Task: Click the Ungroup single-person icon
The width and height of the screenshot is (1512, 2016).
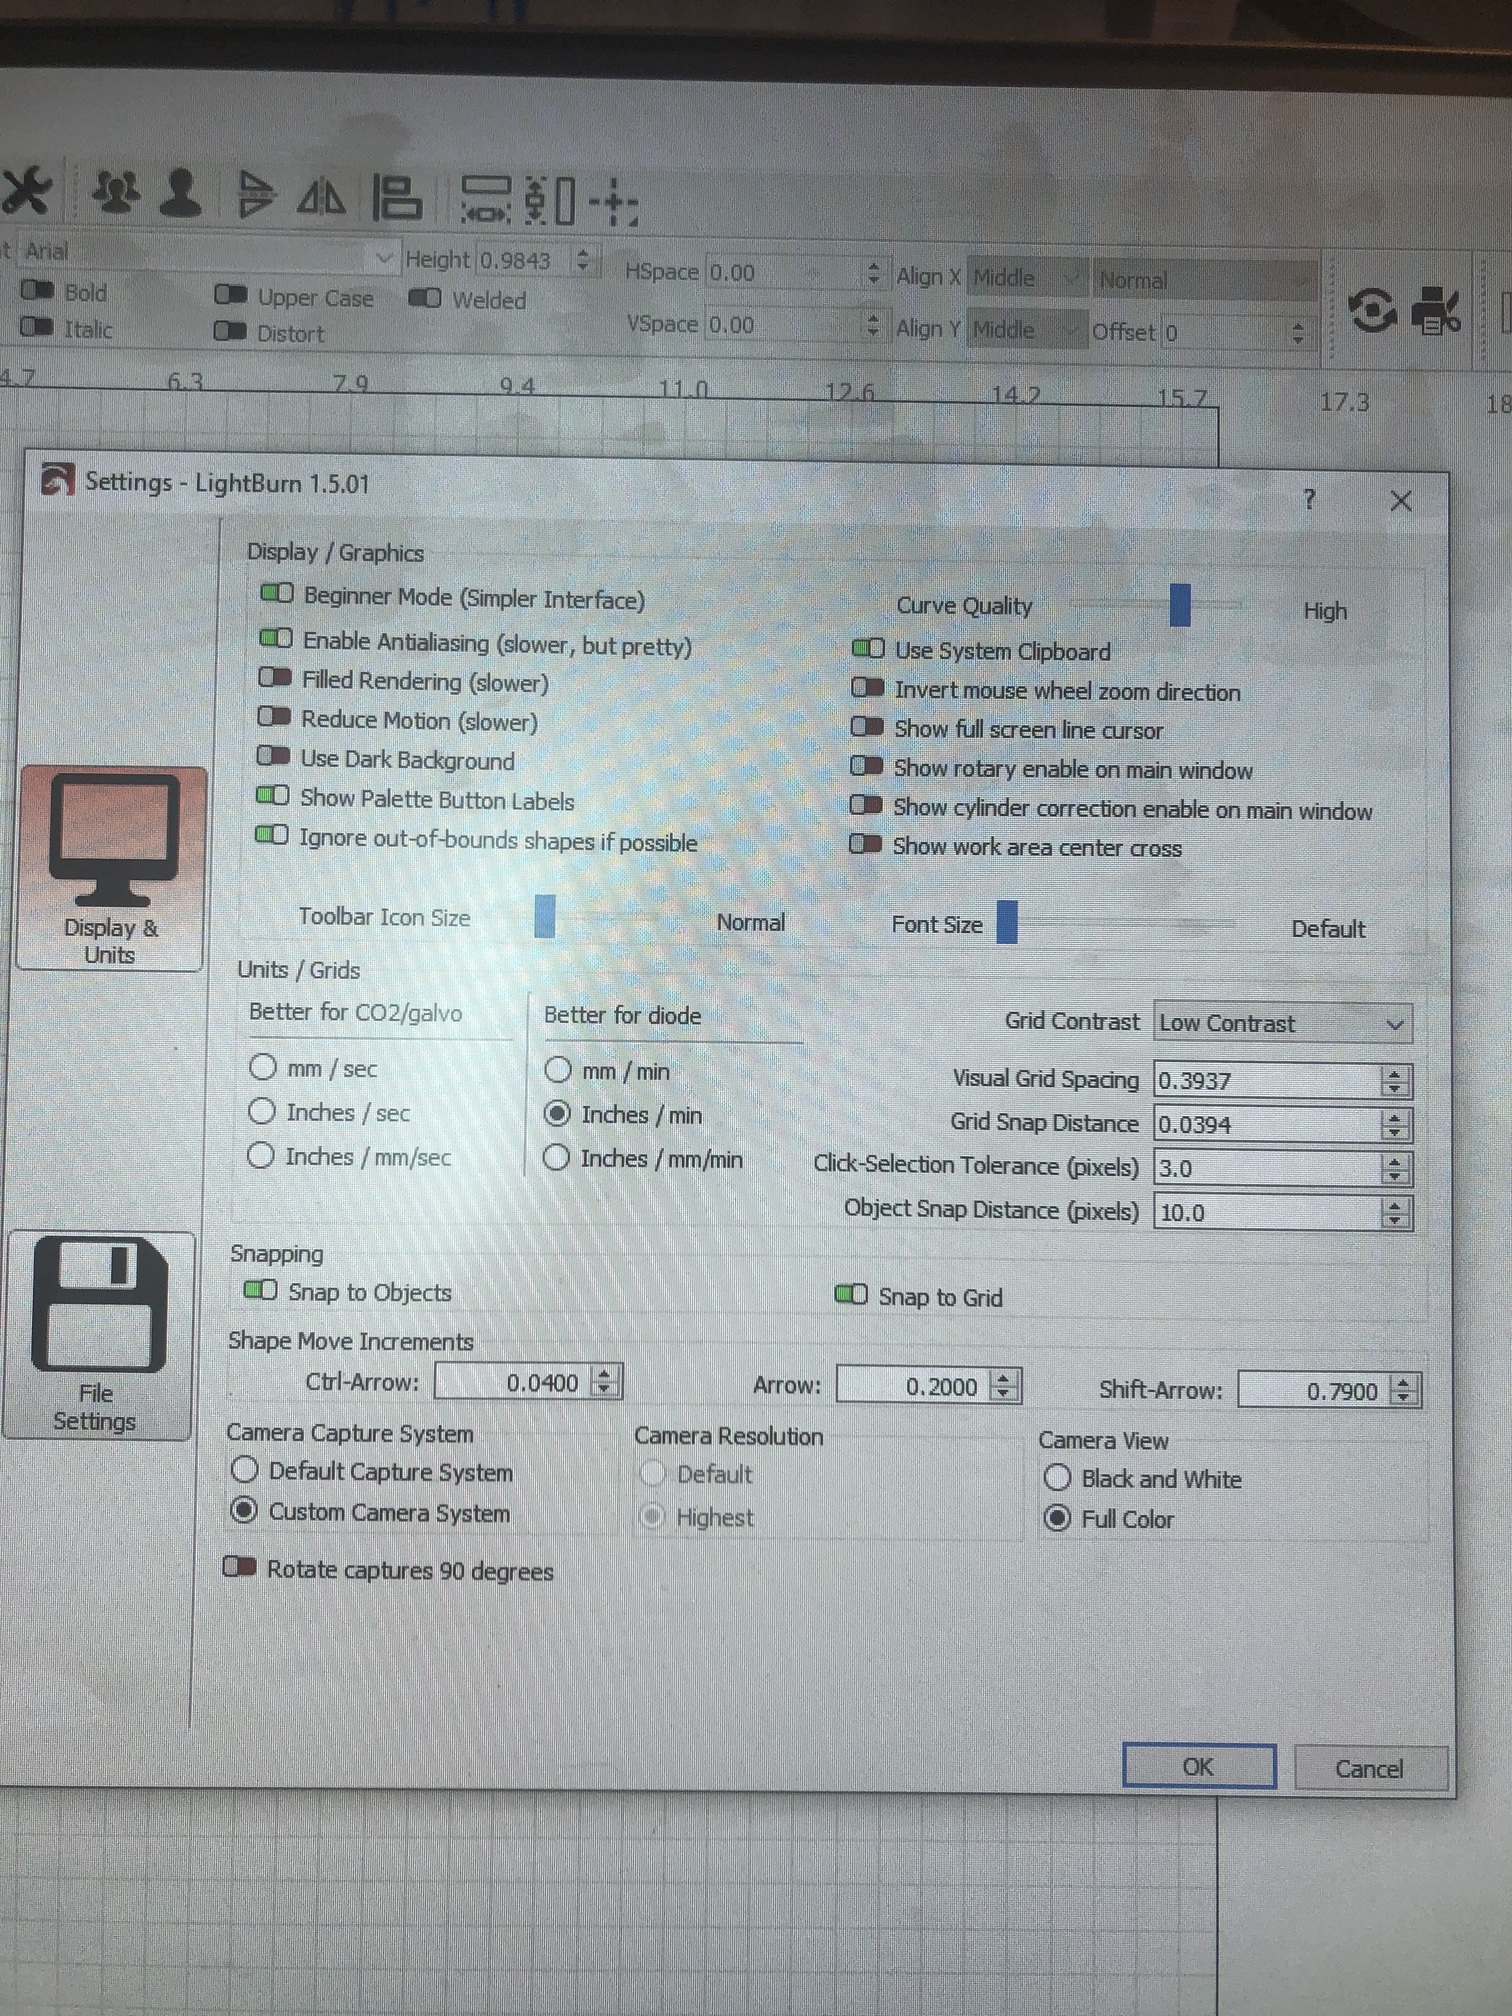Action: click(x=181, y=192)
